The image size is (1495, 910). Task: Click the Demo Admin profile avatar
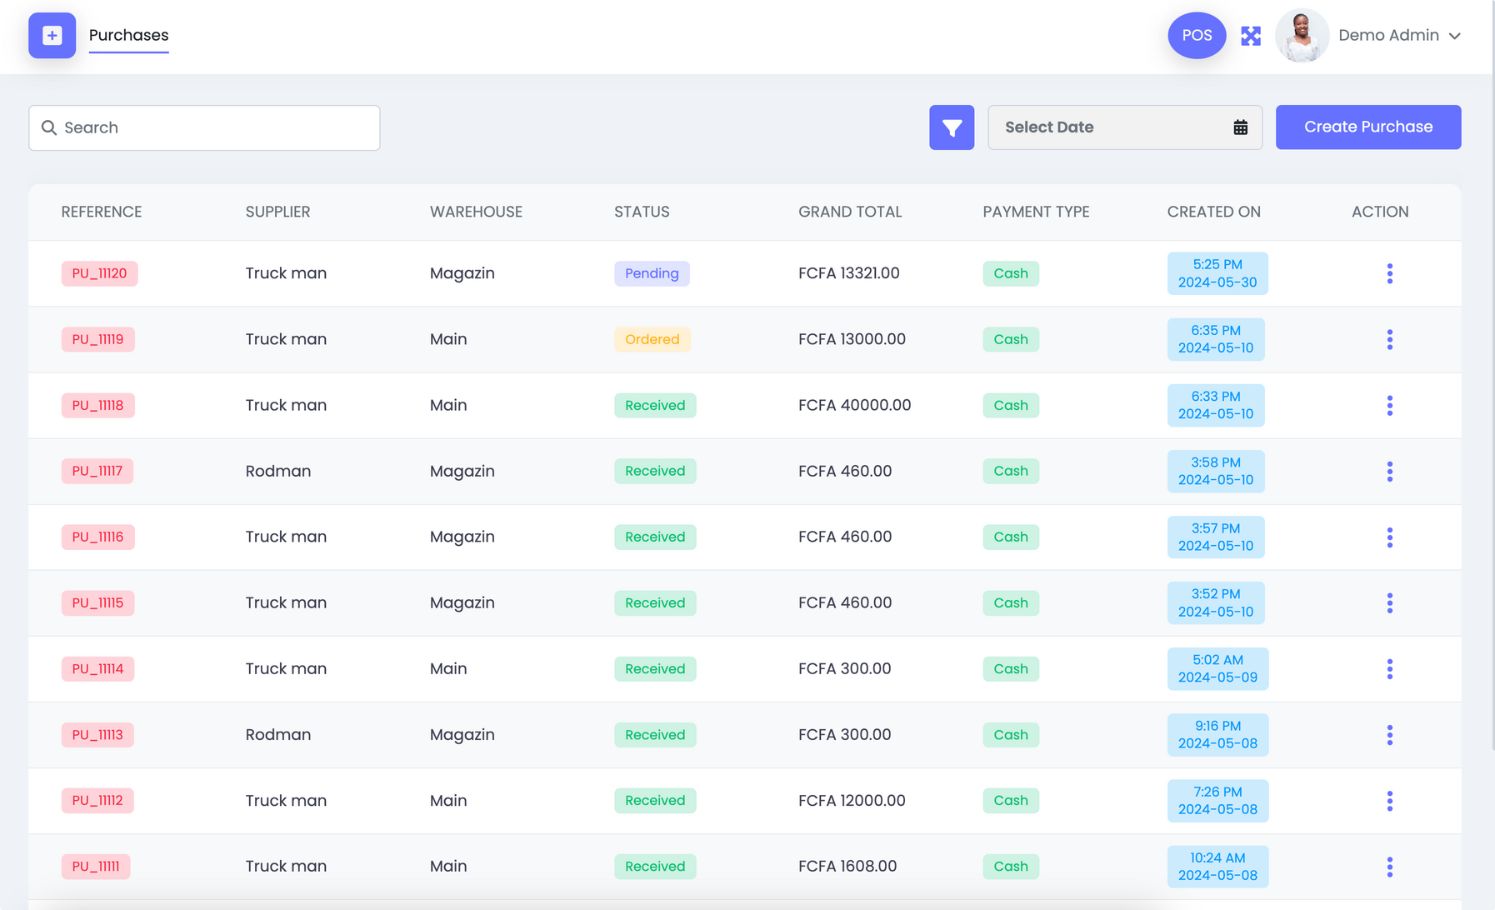[1301, 35]
